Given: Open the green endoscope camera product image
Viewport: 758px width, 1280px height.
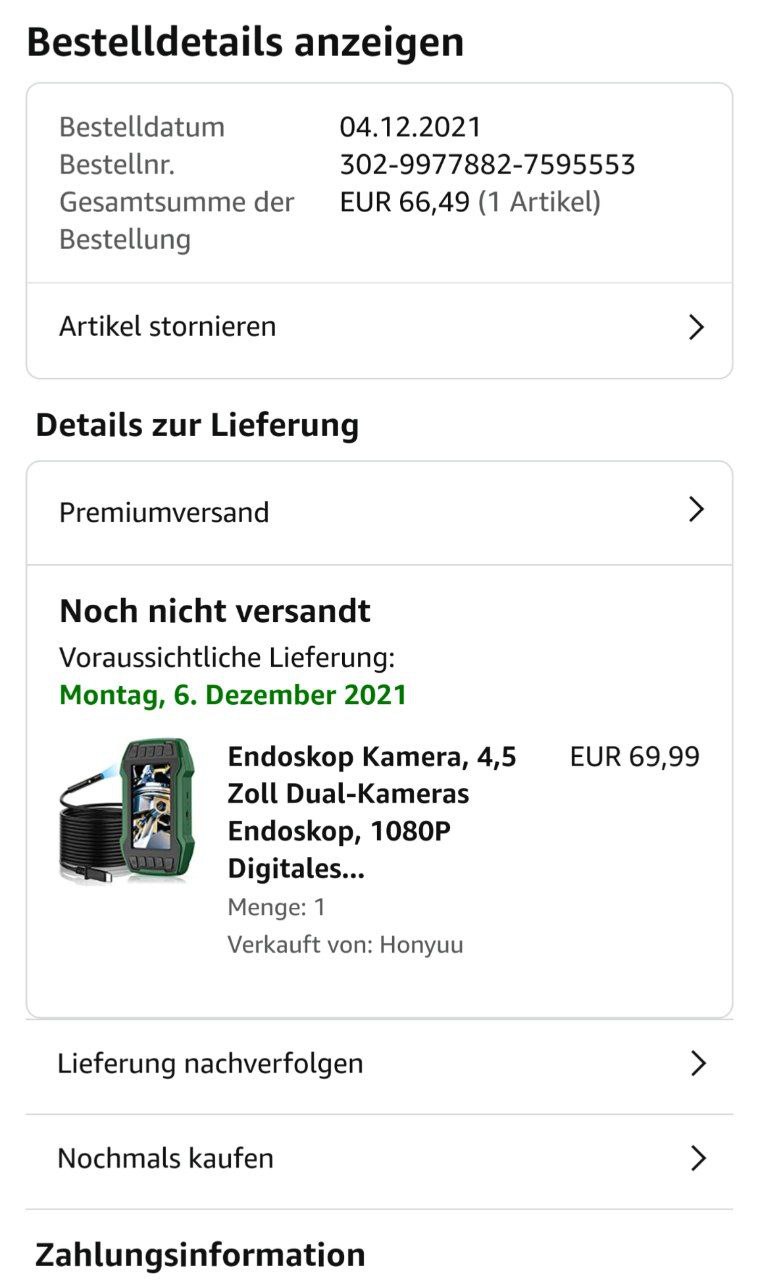Looking at the screenshot, I should (127, 810).
